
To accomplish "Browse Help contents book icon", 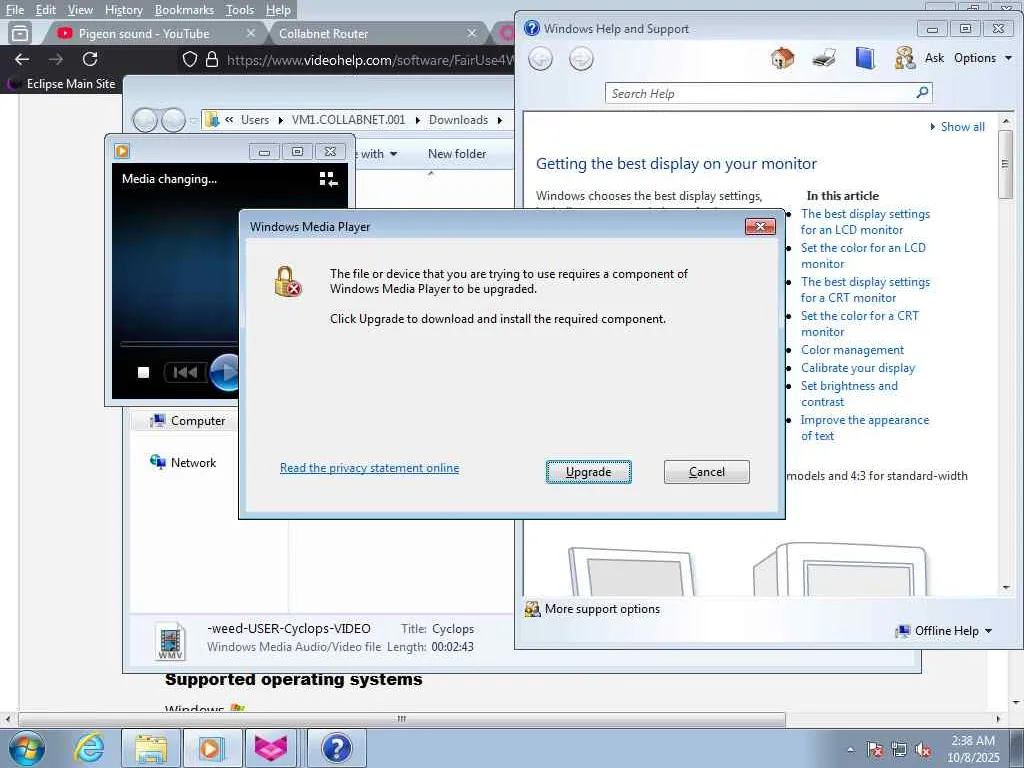I will (x=865, y=58).
